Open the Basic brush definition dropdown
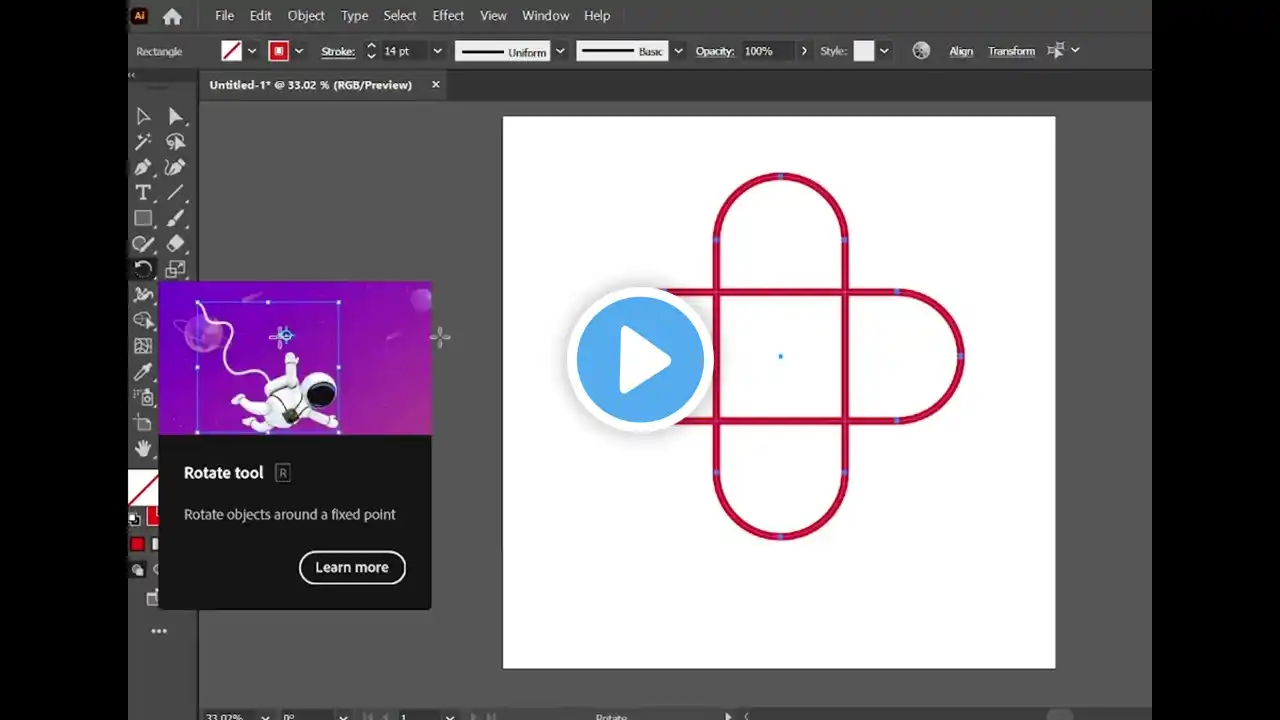 (677, 51)
